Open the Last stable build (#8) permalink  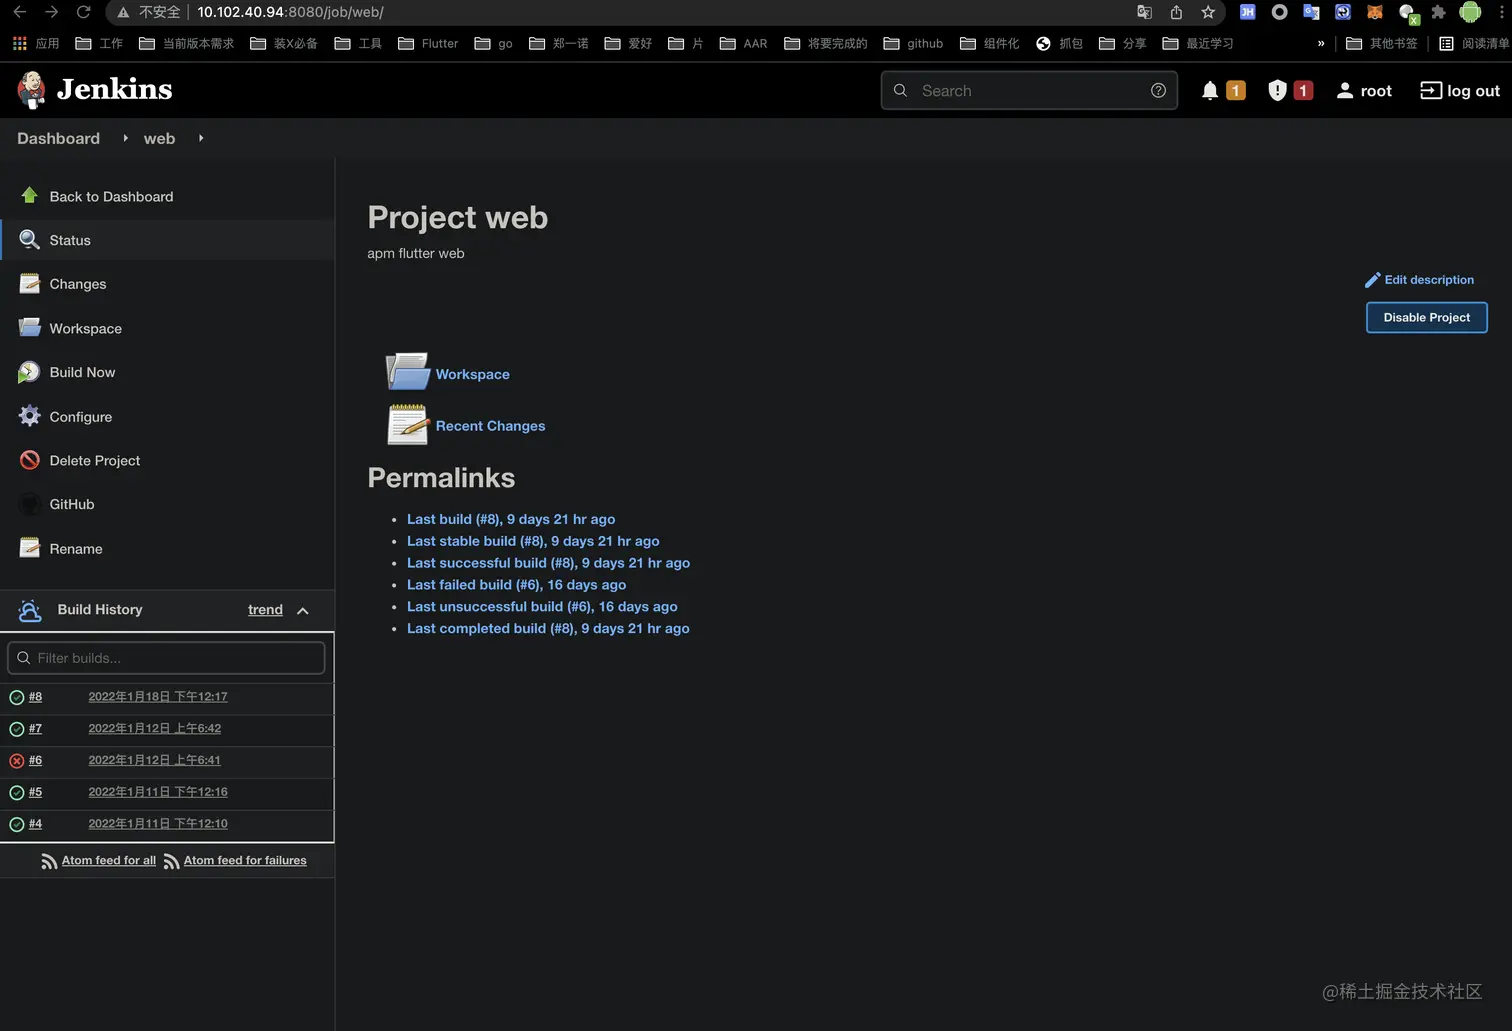click(533, 541)
